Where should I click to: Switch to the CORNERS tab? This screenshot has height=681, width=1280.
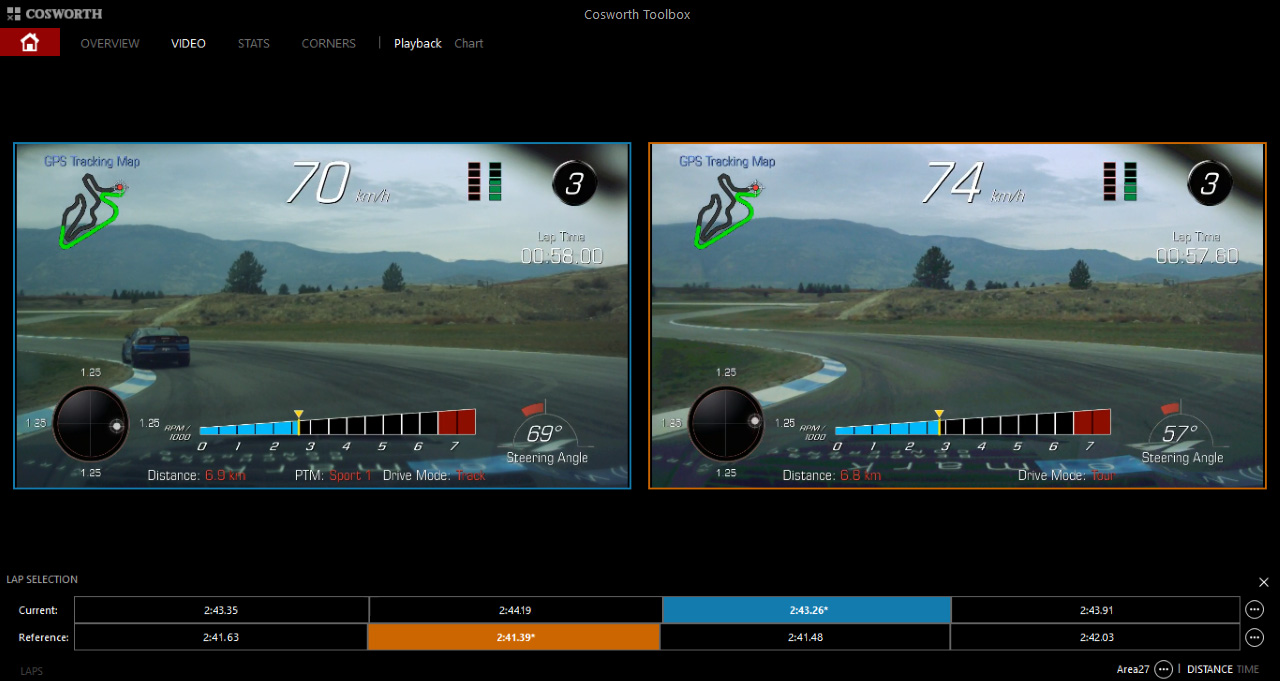tap(328, 43)
